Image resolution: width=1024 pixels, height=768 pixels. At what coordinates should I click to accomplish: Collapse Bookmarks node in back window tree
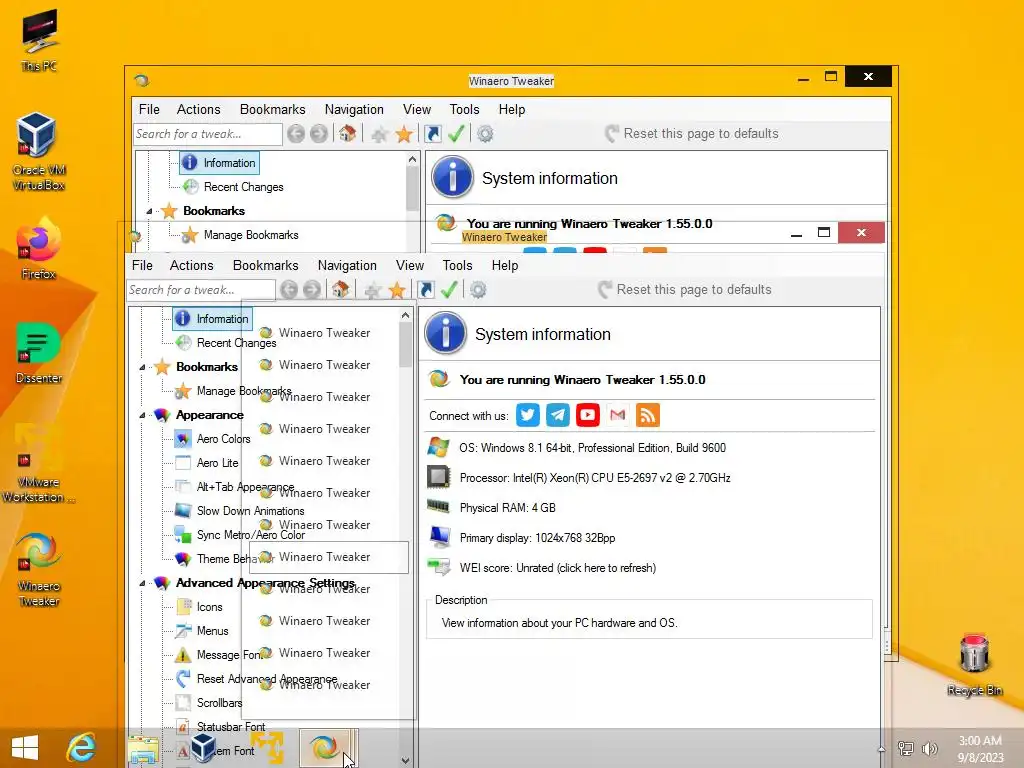150,211
